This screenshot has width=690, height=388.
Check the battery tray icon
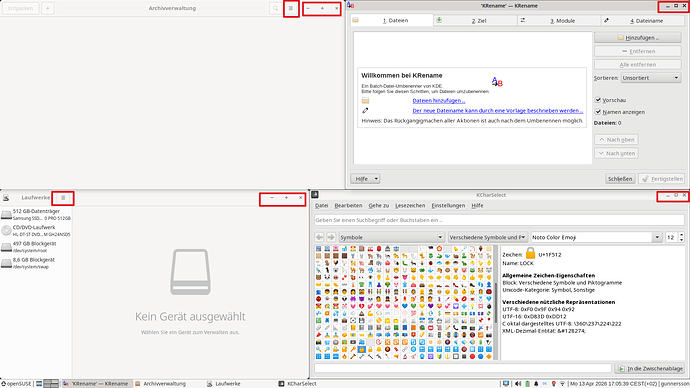(527, 384)
